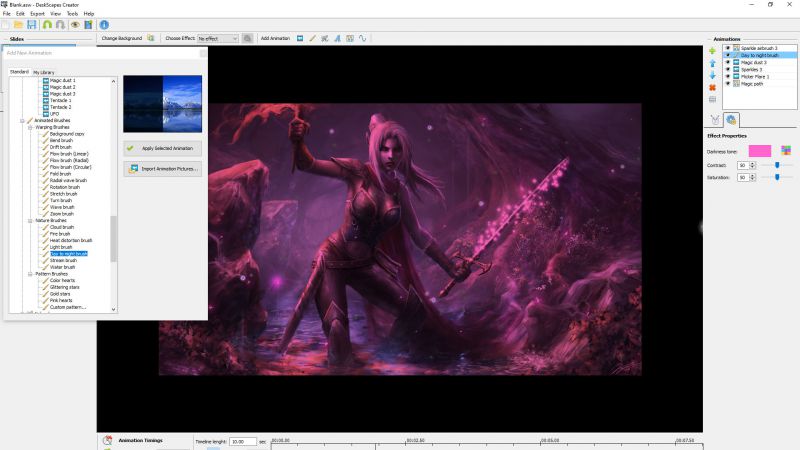800x450 pixels.
Task: Collapse the Nature Brushes group
Action: click(x=30, y=221)
